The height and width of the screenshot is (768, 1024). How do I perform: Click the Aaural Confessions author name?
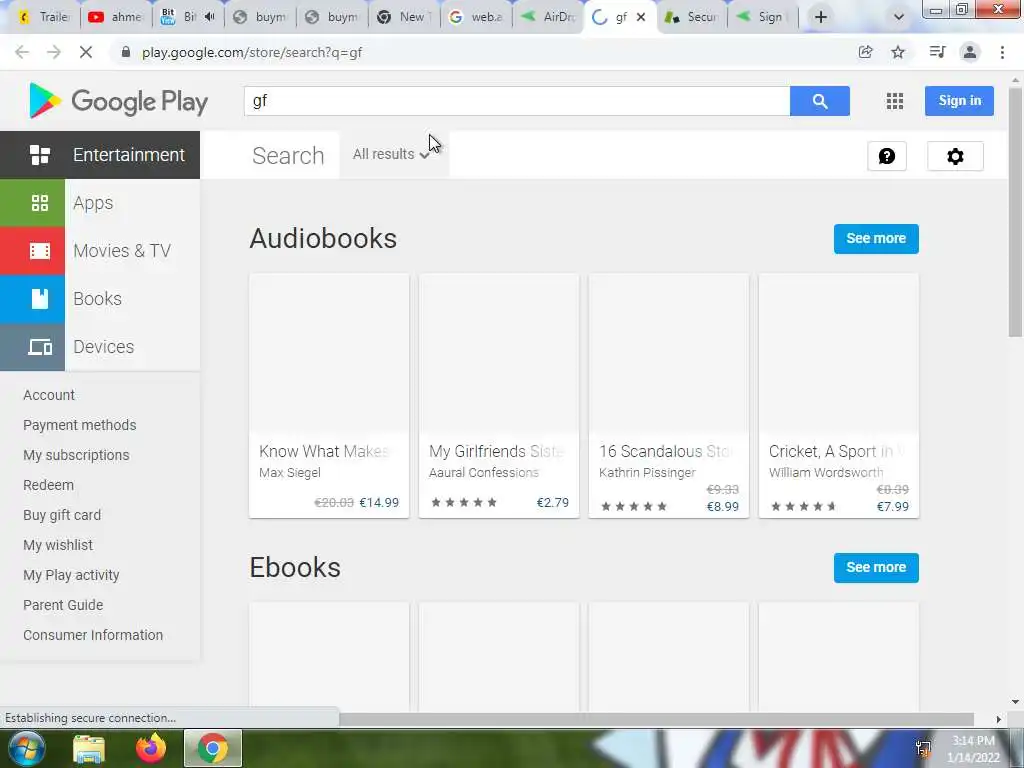484,473
